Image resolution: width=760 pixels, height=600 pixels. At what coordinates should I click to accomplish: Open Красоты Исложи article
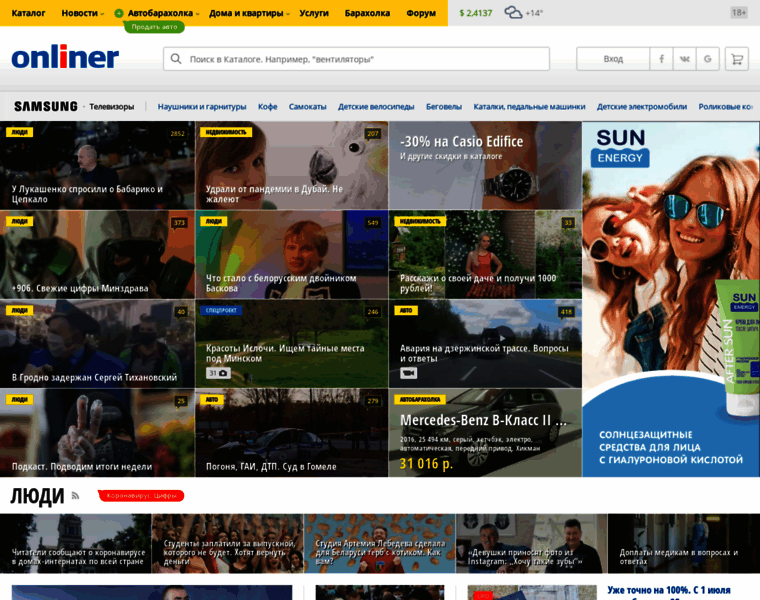(291, 344)
